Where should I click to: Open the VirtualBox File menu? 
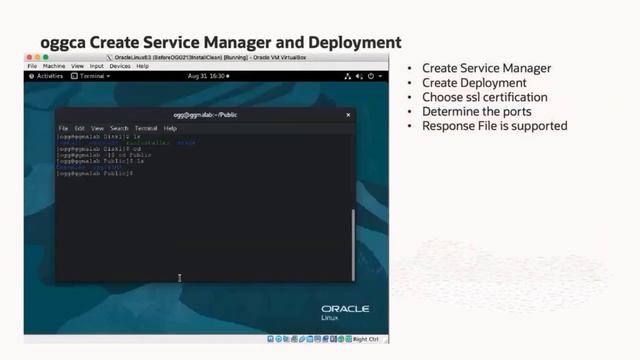32,66
